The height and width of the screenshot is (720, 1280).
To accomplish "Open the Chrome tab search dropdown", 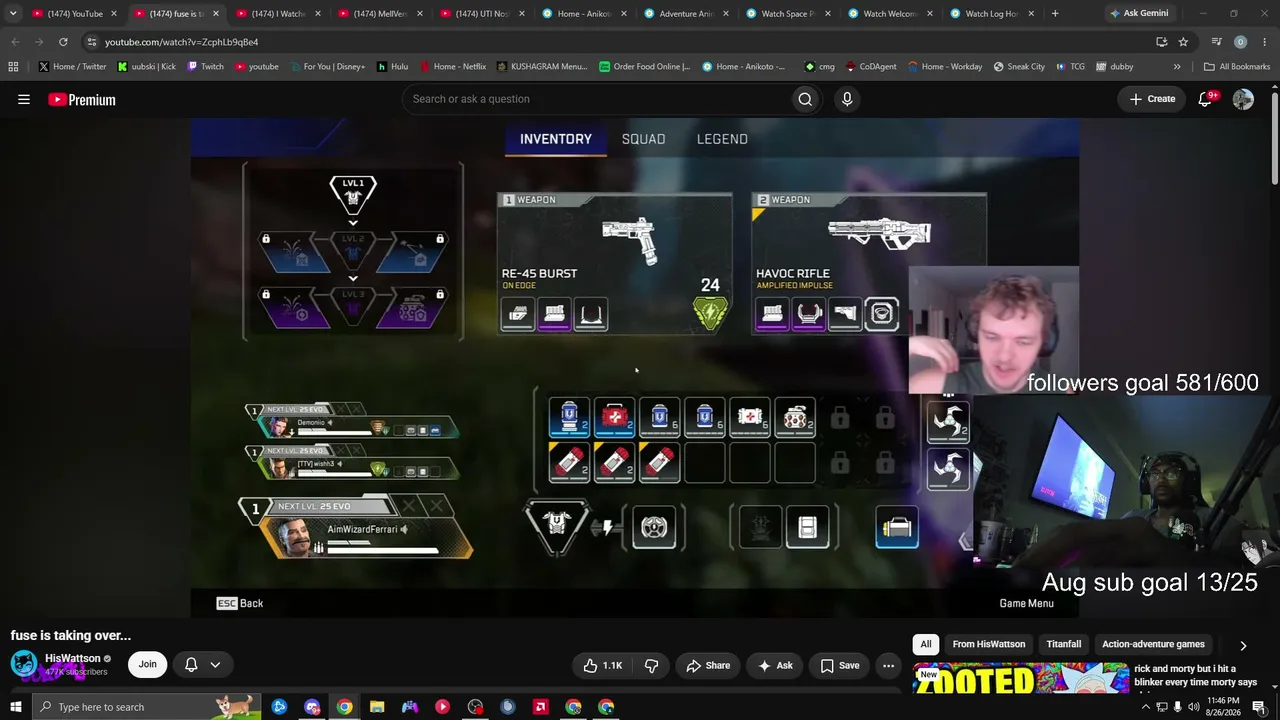I will pos(13,14).
